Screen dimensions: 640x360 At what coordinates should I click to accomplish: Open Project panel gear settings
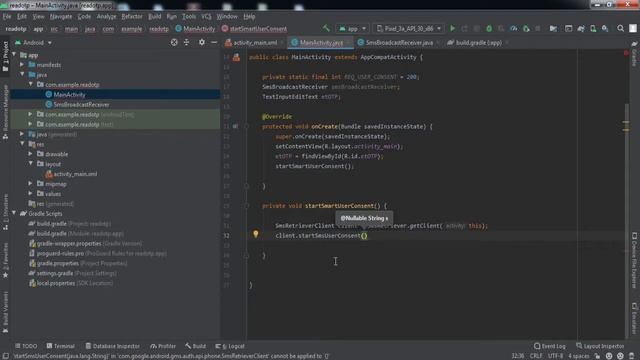coord(202,42)
